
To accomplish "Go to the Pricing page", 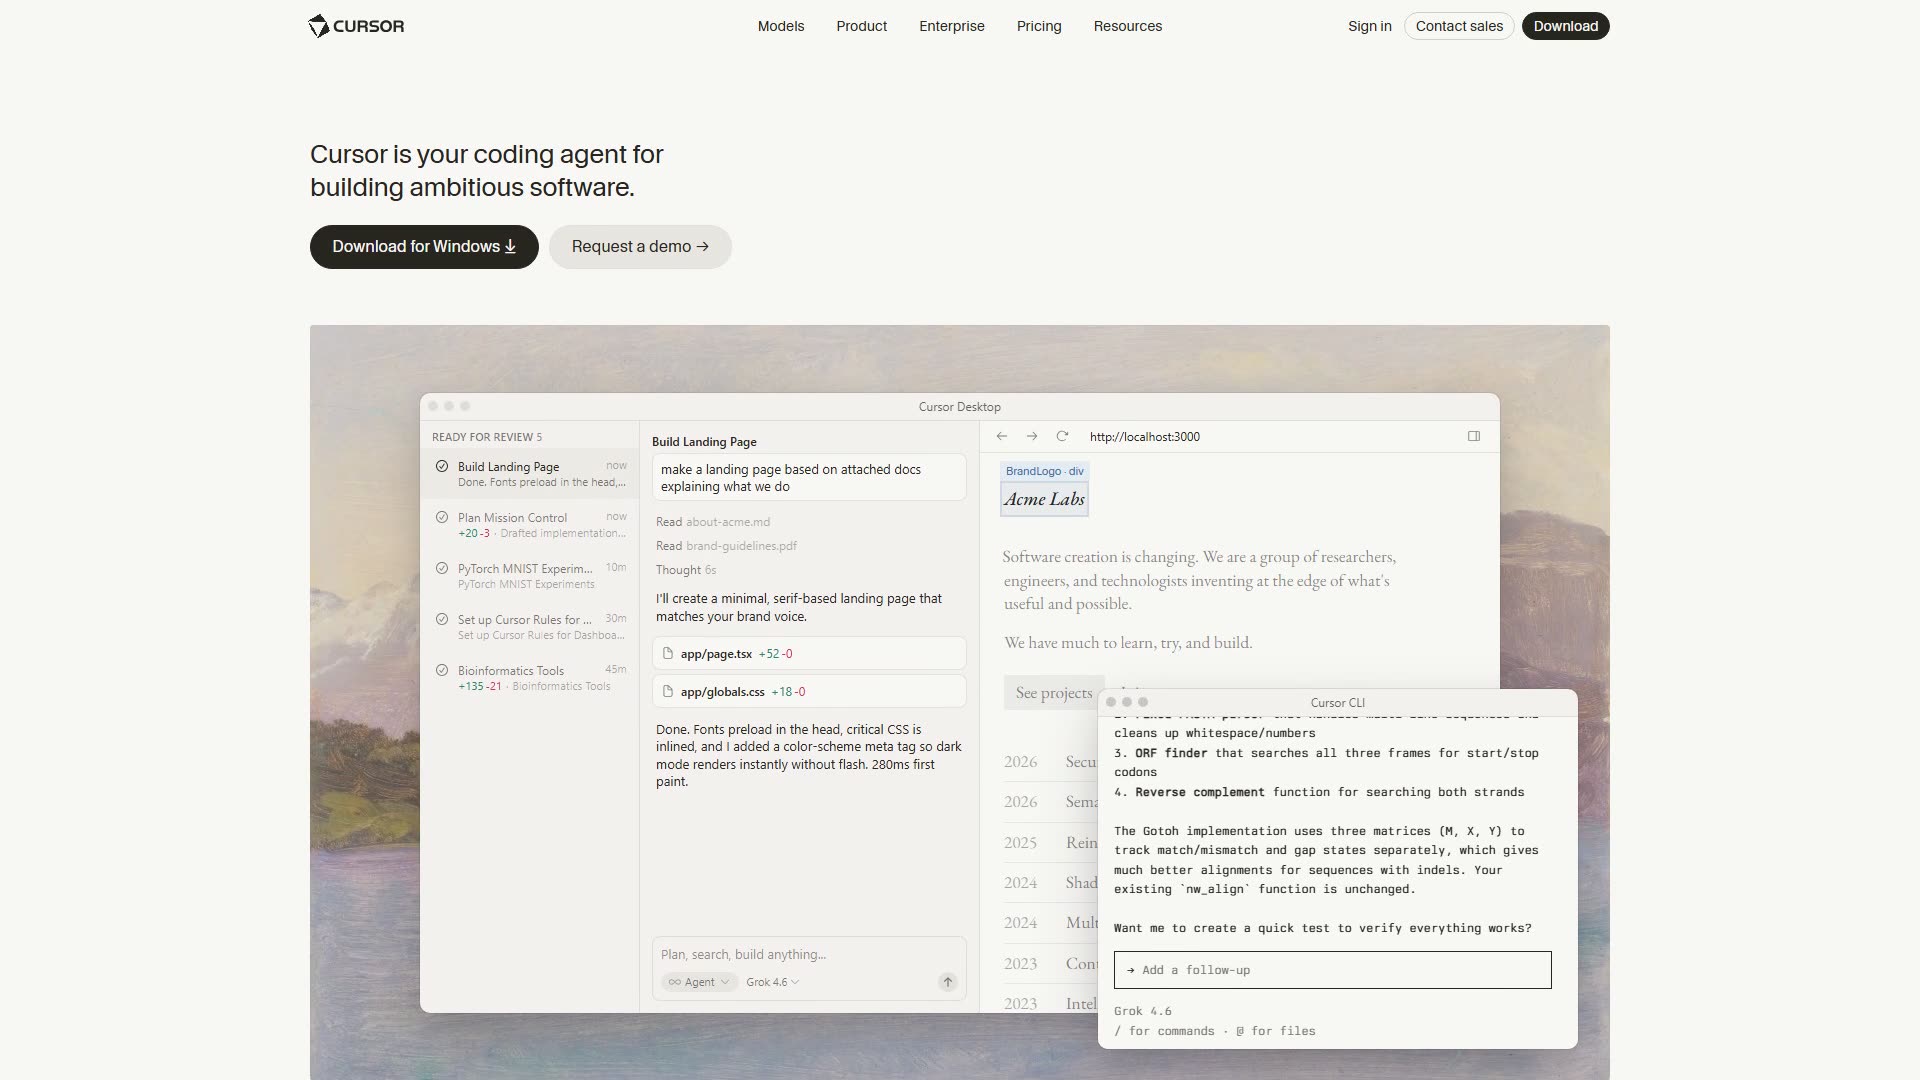I will (x=1039, y=26).
